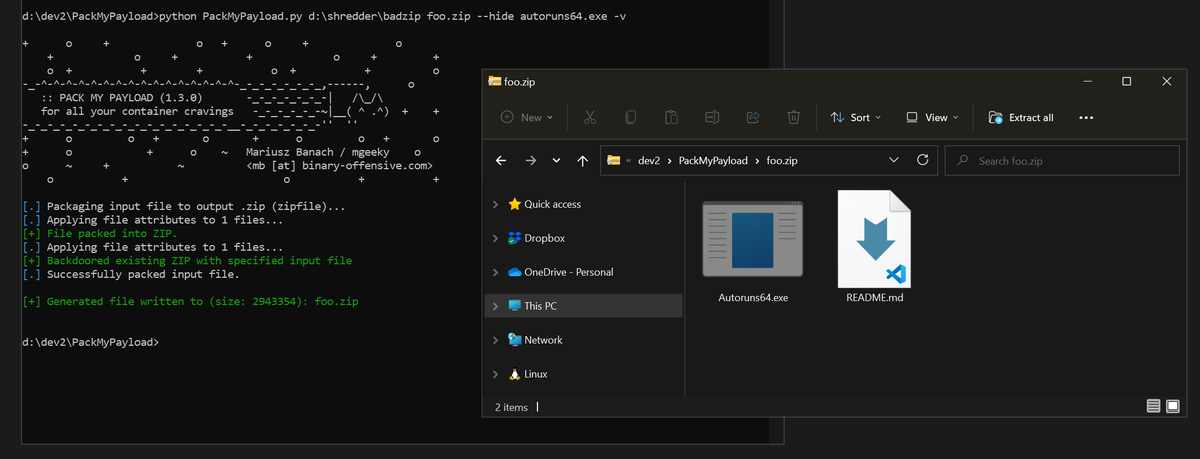Select the Autoruns64.exe file icon
The width and height of the screenshot is (1200, 459).
753,240
